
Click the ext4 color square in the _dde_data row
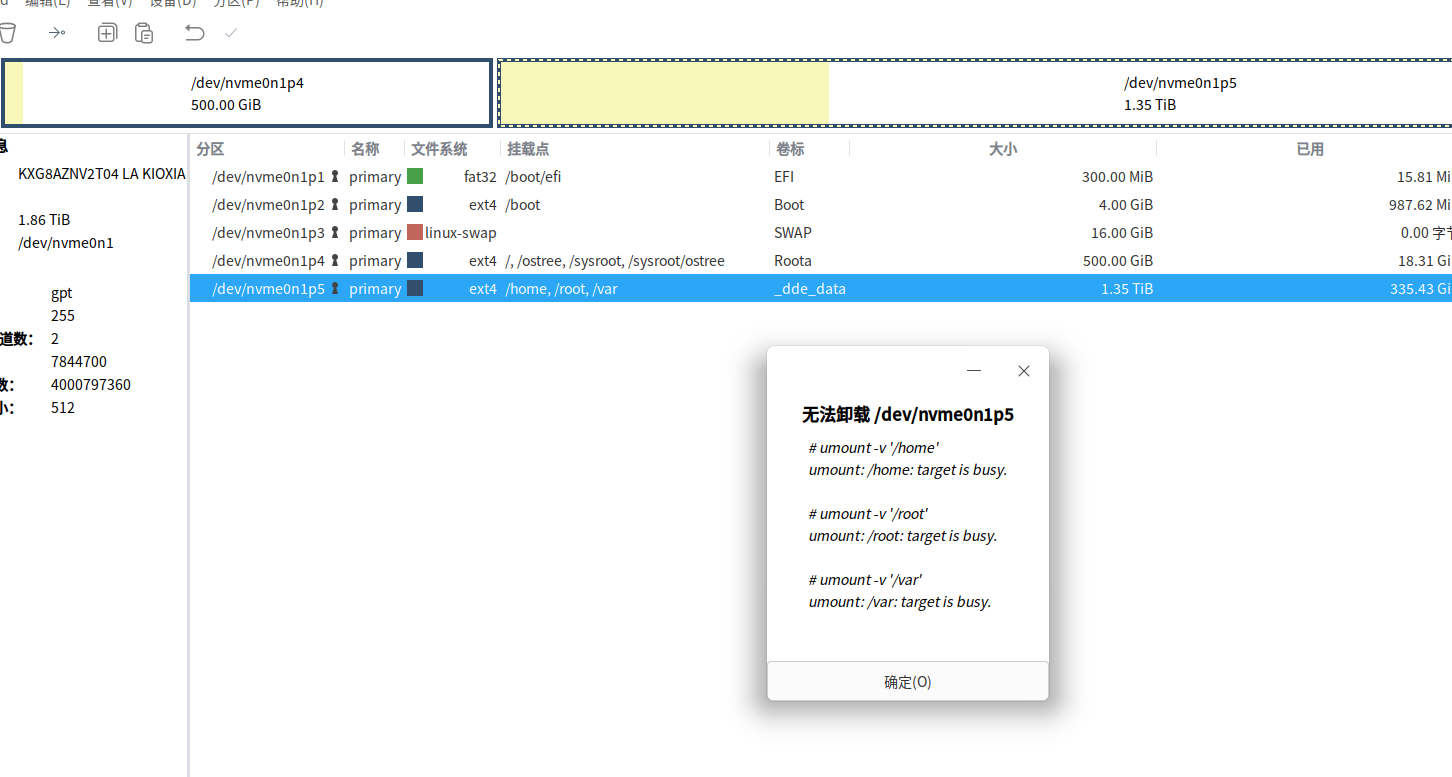click(x=415, y=288)
